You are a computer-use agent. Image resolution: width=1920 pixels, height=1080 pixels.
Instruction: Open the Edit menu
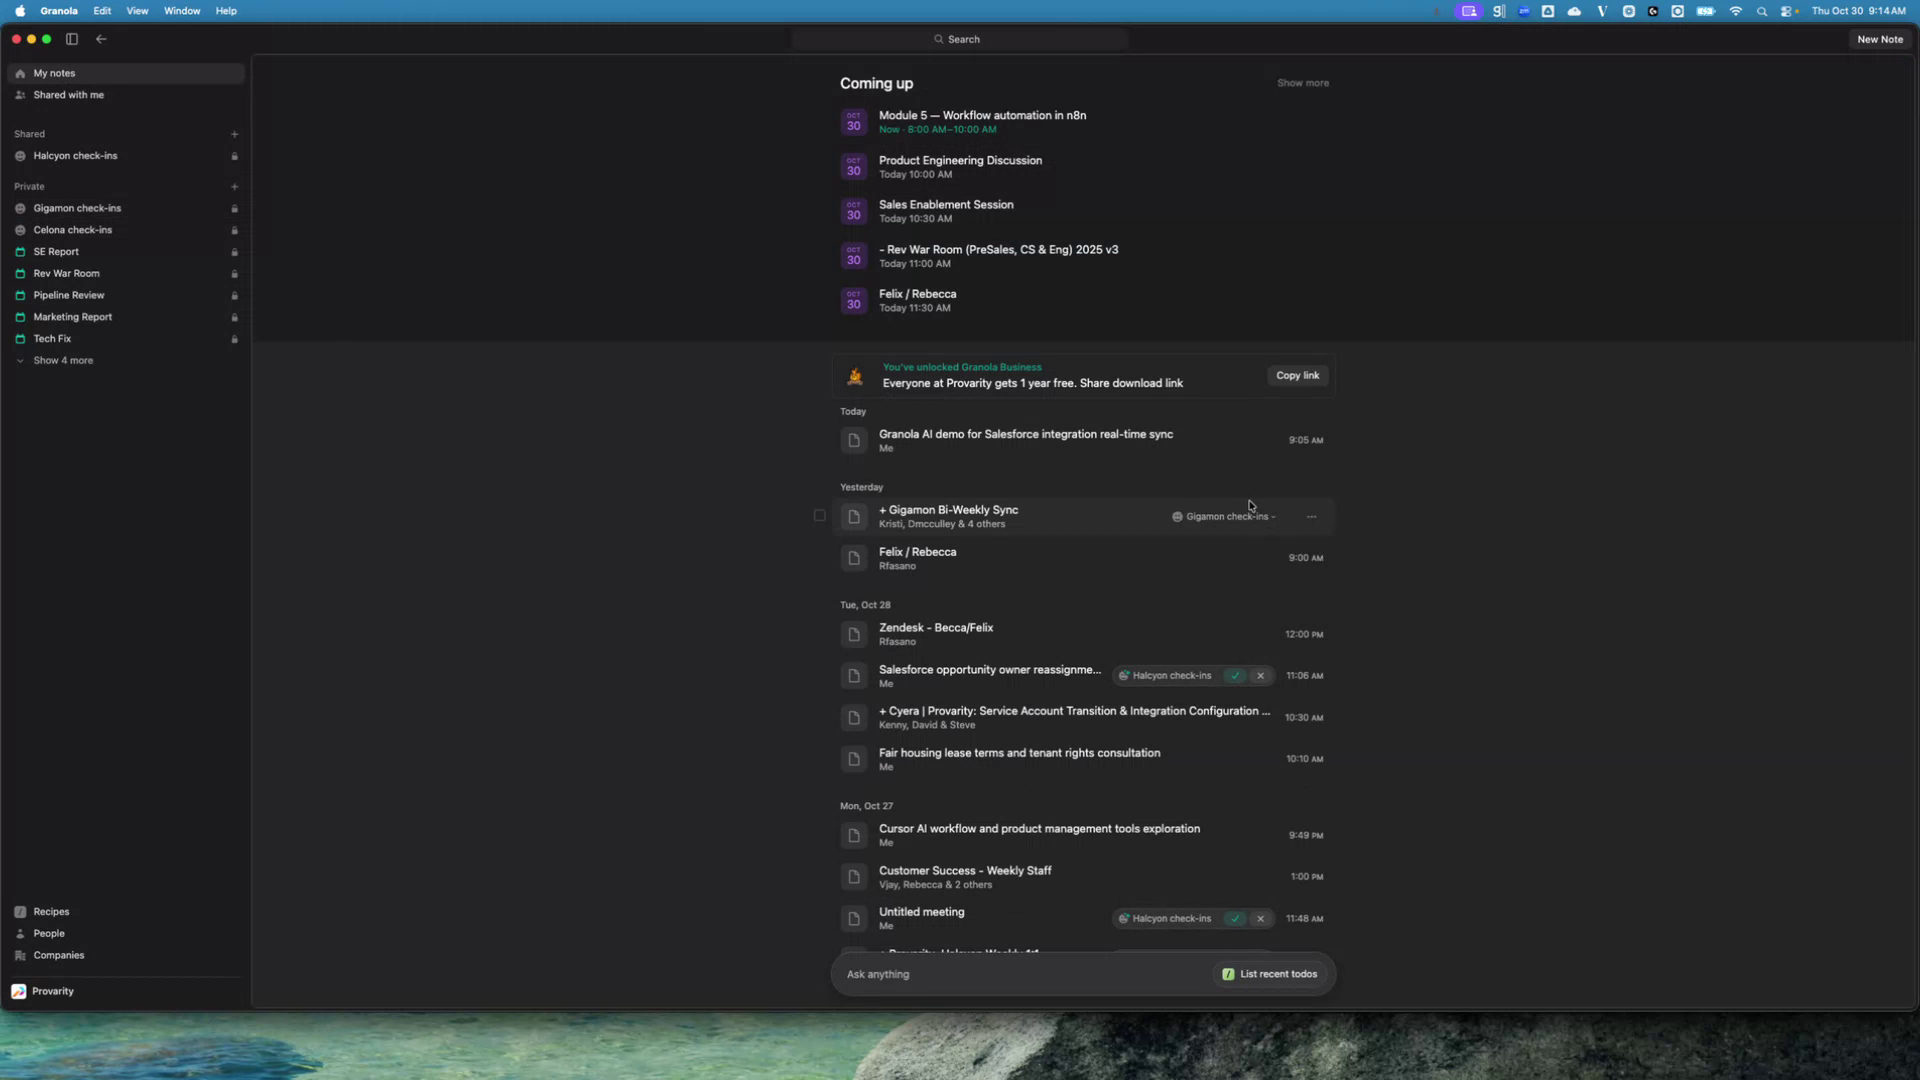pos(101,11)
